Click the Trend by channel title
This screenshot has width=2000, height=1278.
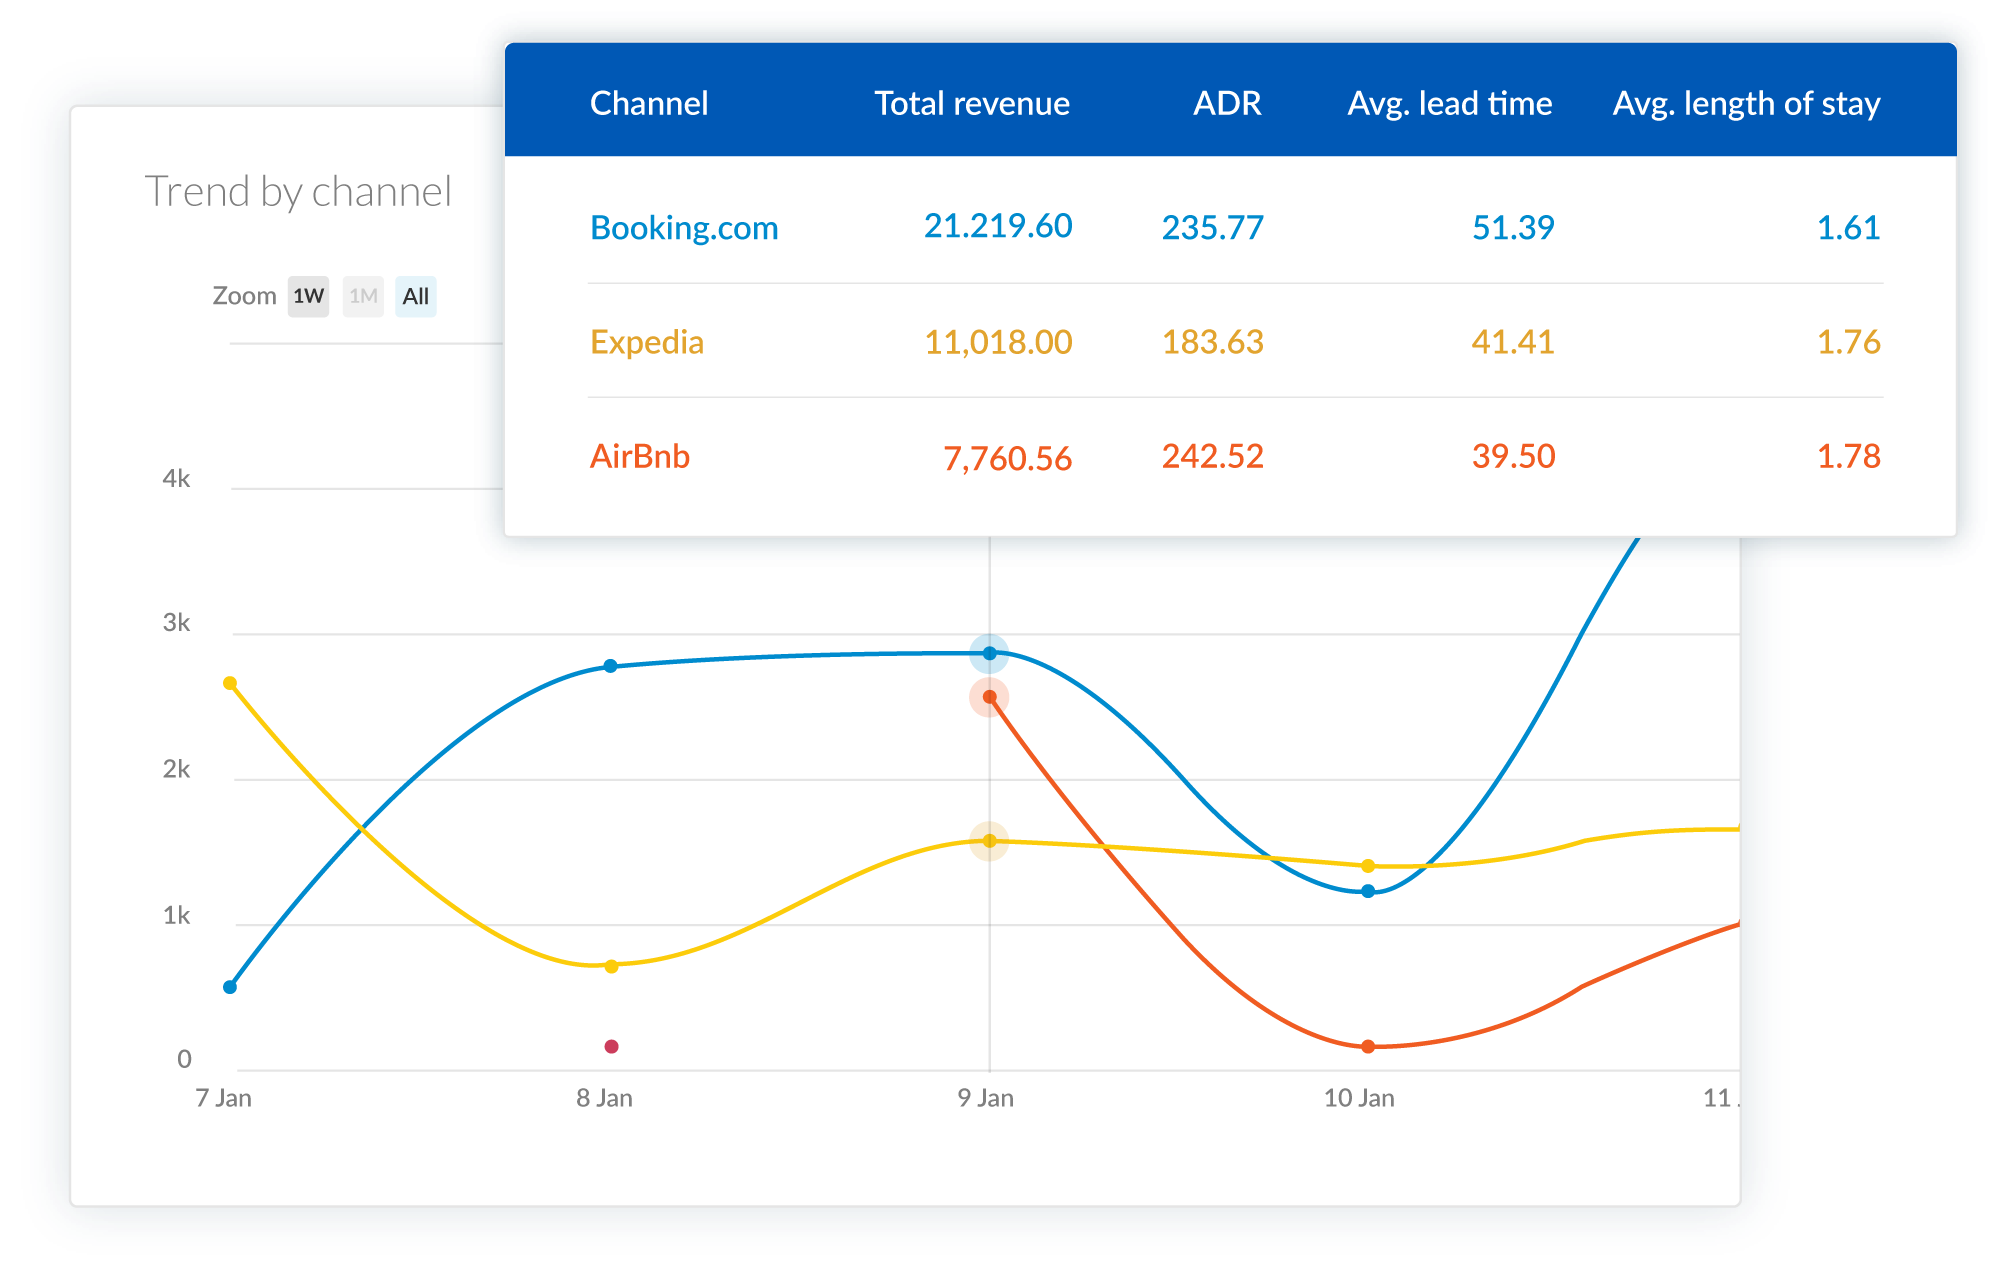[x=298, y=191]
